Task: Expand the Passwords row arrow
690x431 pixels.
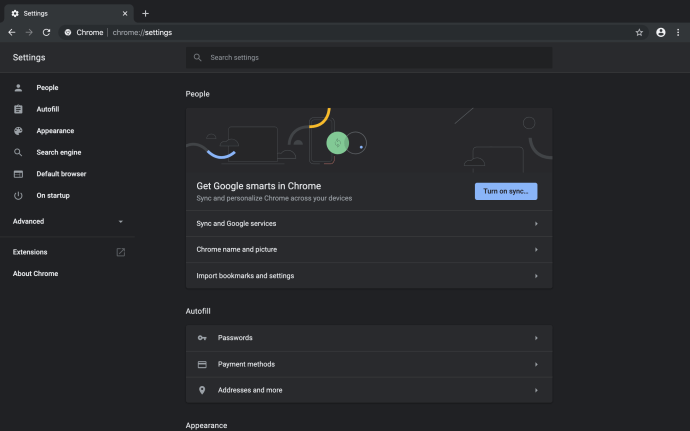Action: [x=536, y=338]
